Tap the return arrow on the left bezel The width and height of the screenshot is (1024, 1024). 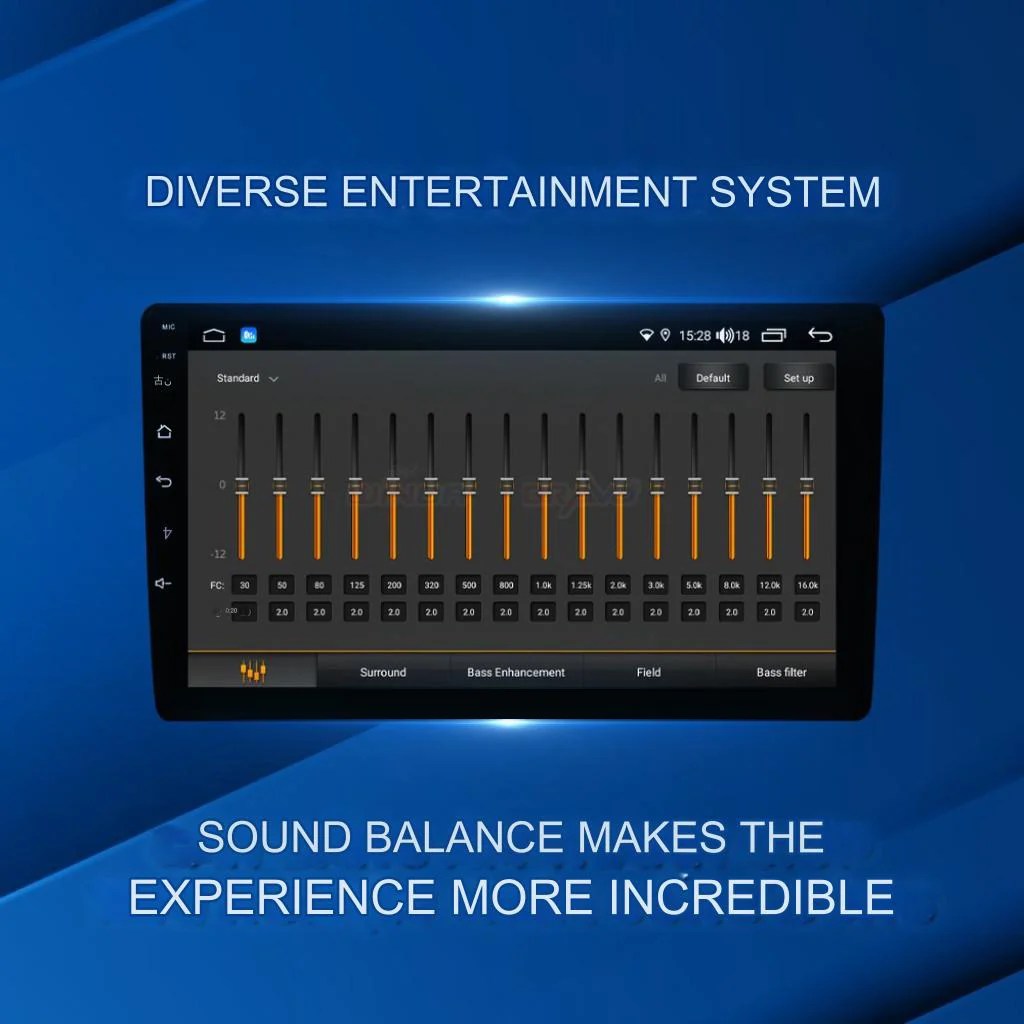[164, 482]
